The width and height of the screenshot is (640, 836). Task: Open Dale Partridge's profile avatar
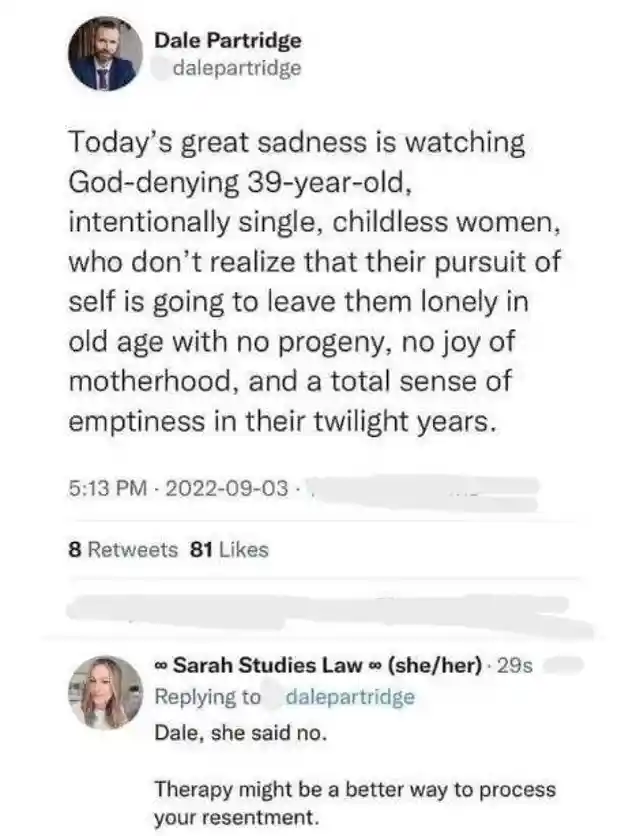pos(105,54)
